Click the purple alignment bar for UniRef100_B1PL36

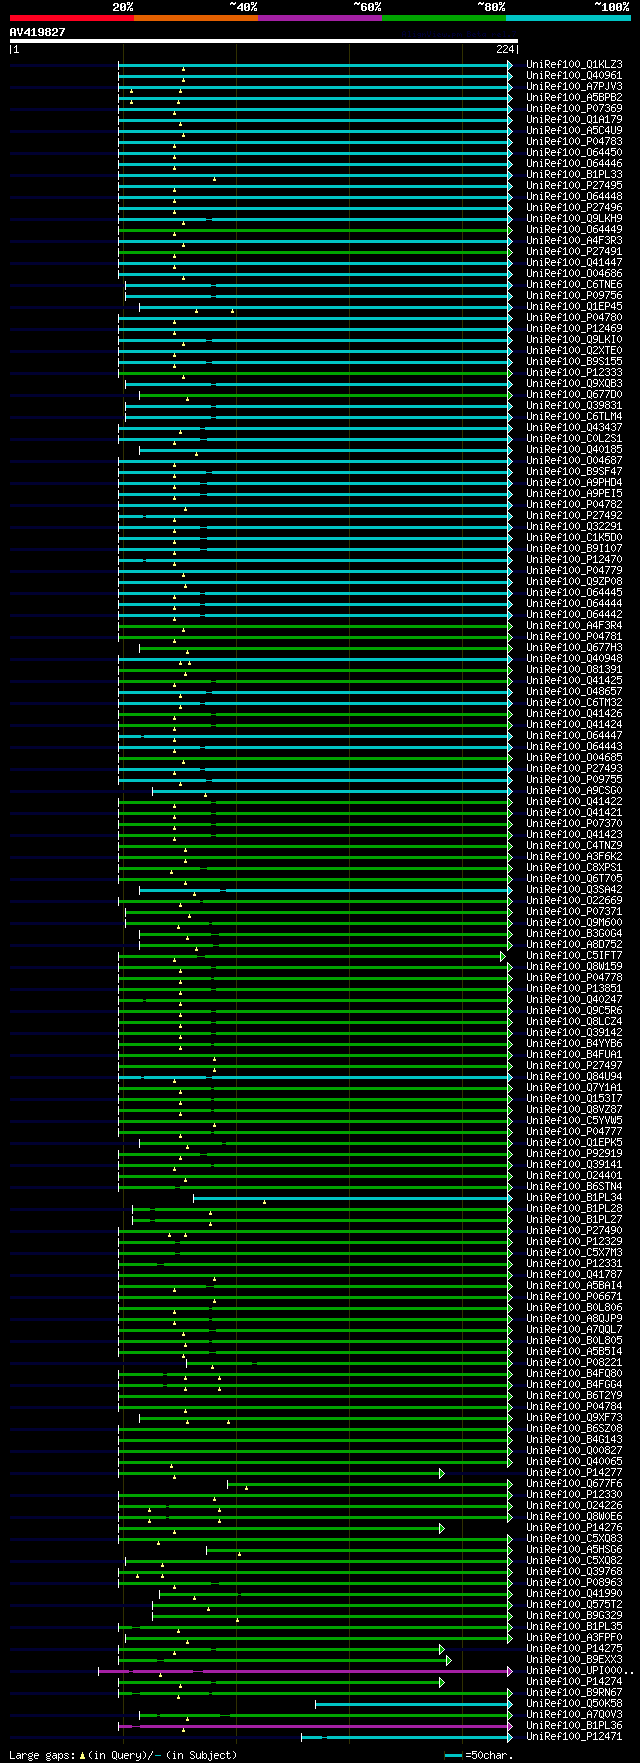click(315, 1726)
